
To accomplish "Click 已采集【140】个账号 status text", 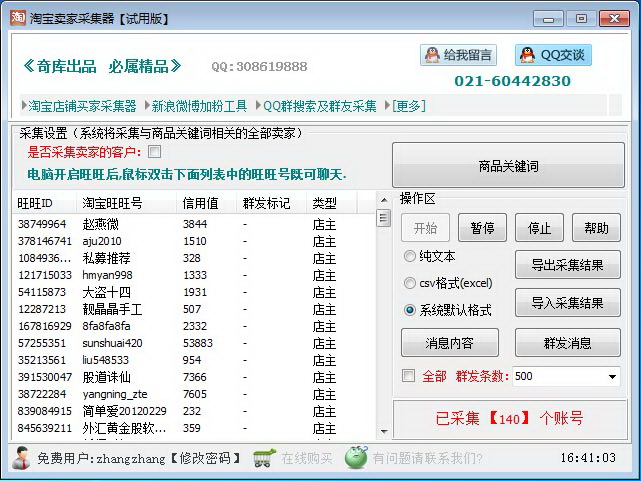I will coord(509,418).
